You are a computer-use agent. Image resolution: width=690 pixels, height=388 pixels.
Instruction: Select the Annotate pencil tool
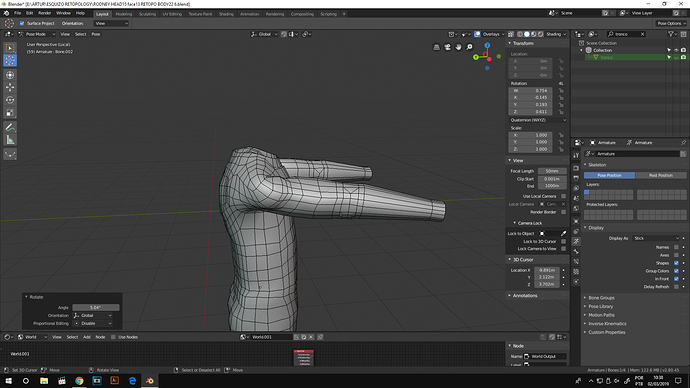(x=10, y=128)
